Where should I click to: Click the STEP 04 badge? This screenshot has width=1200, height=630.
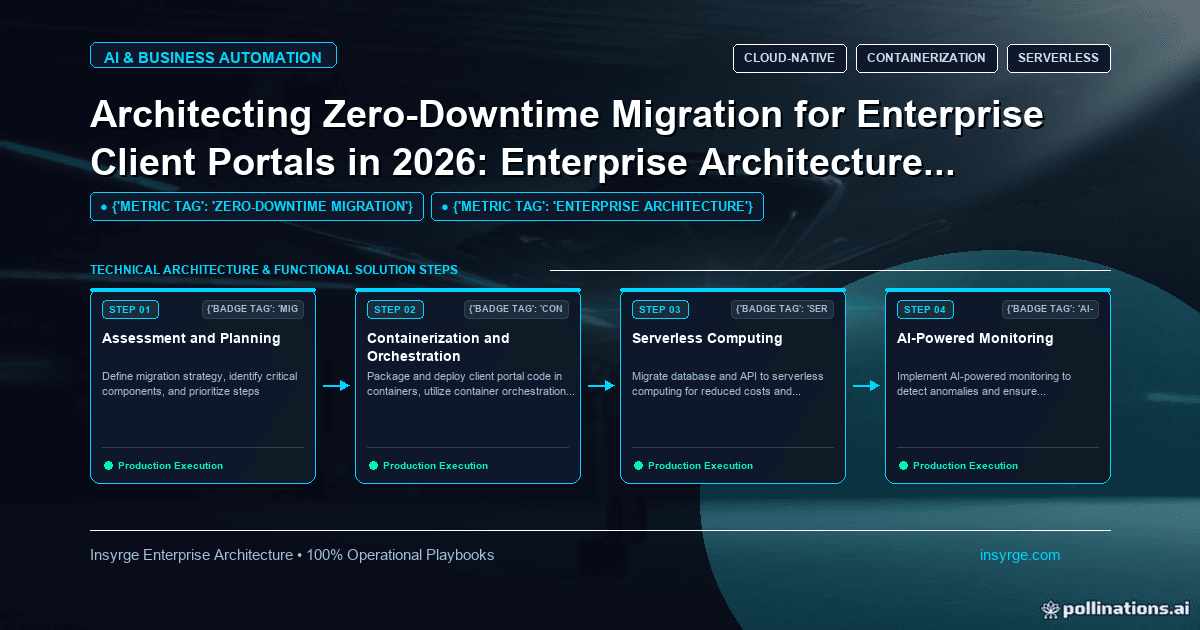tap(925, 309)
